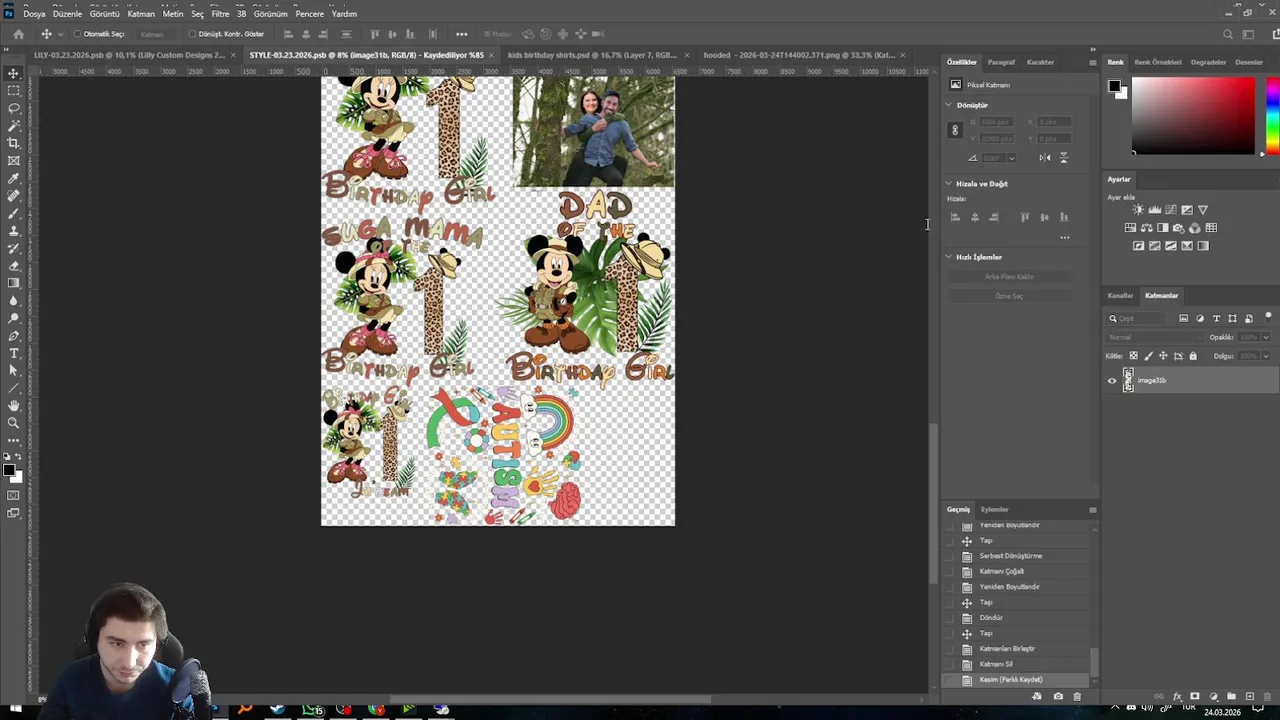Viewport: 1280px width, 720px height.
Task: Select the Eyedropper tool
Action: (x=13, y=178)
